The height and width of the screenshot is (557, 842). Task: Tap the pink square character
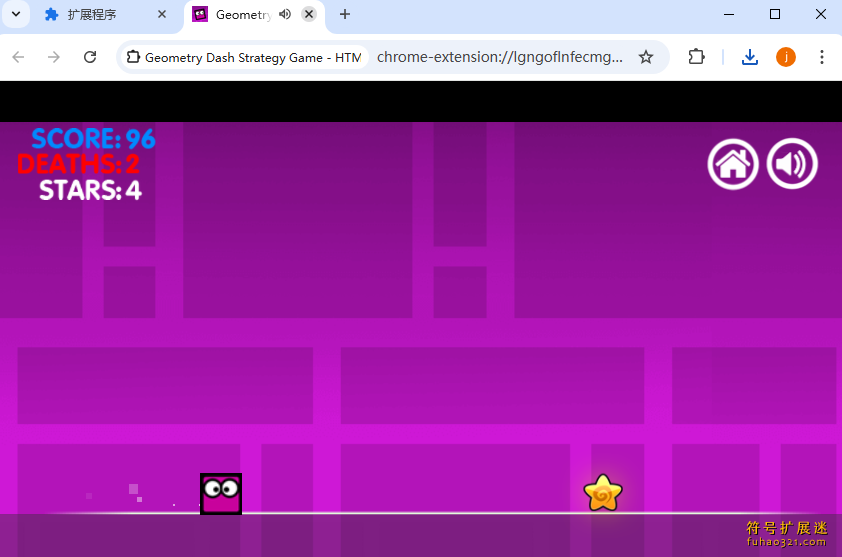[x=221, y=494]
